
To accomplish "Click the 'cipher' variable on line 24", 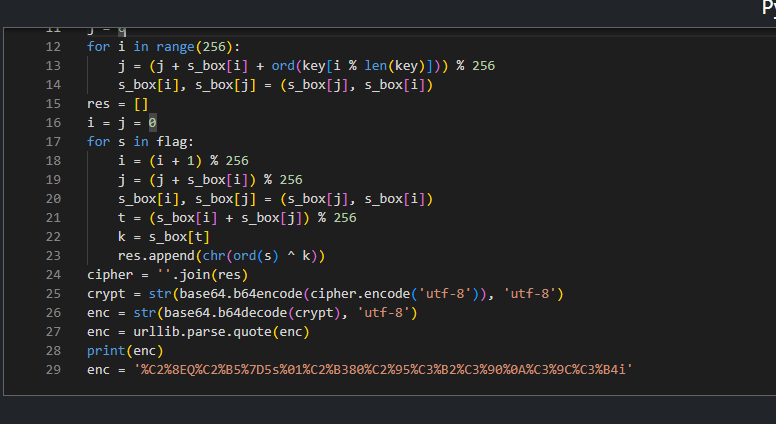I will point(110,275).
